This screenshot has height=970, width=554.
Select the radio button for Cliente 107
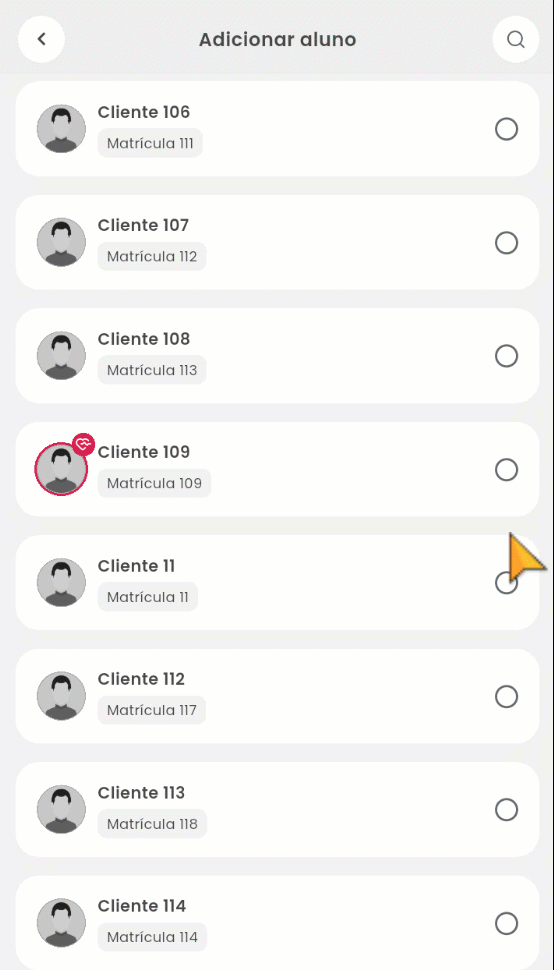pyautogui.click(x=506, y=243)
